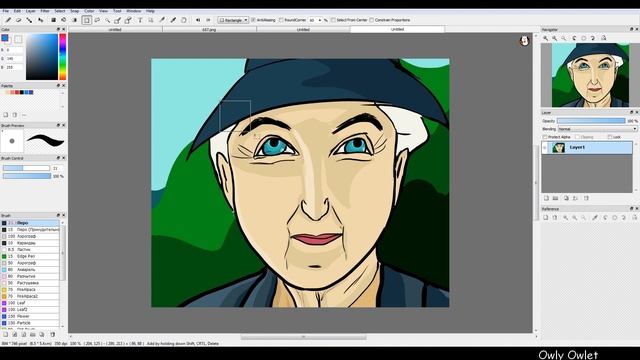The width and height of the screenshot is (640, 360).
Task: Select the Move tool in the toolbar
Action: click(x=40, y=20)
